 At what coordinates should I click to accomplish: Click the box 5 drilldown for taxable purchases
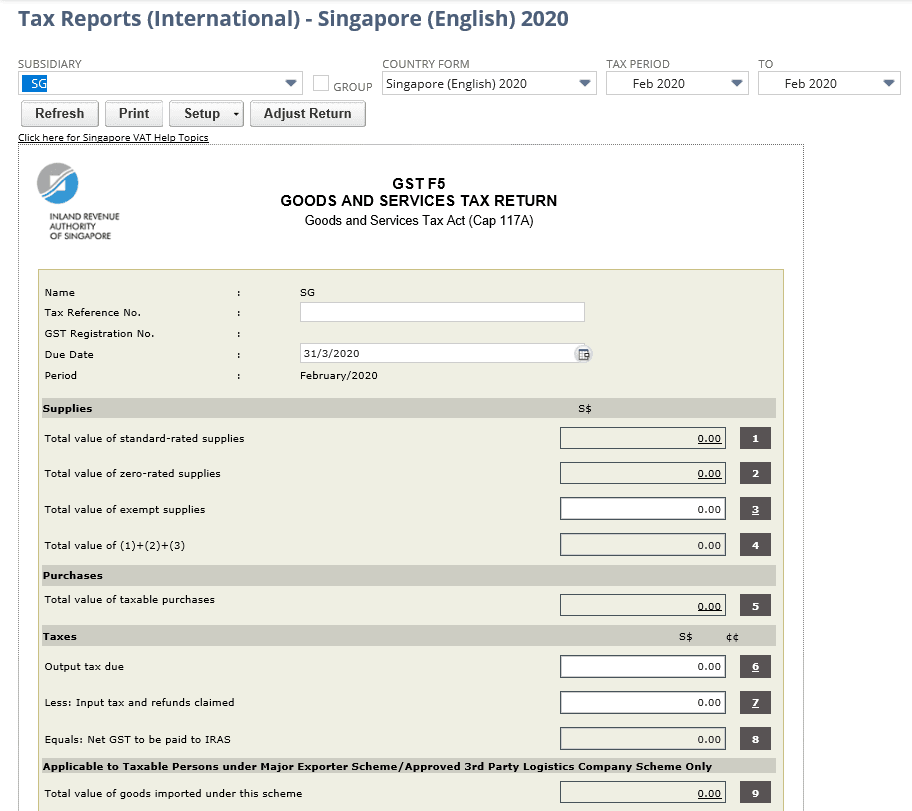[755, 604]
